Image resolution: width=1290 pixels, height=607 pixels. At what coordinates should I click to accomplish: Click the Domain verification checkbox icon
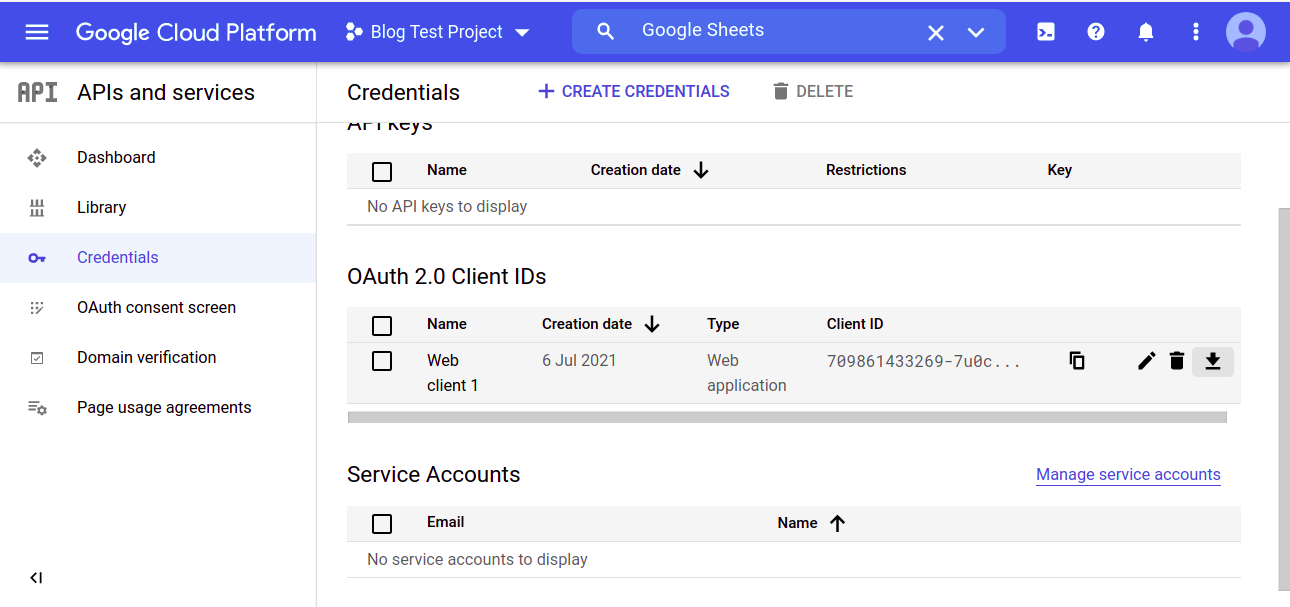[37, 357]
